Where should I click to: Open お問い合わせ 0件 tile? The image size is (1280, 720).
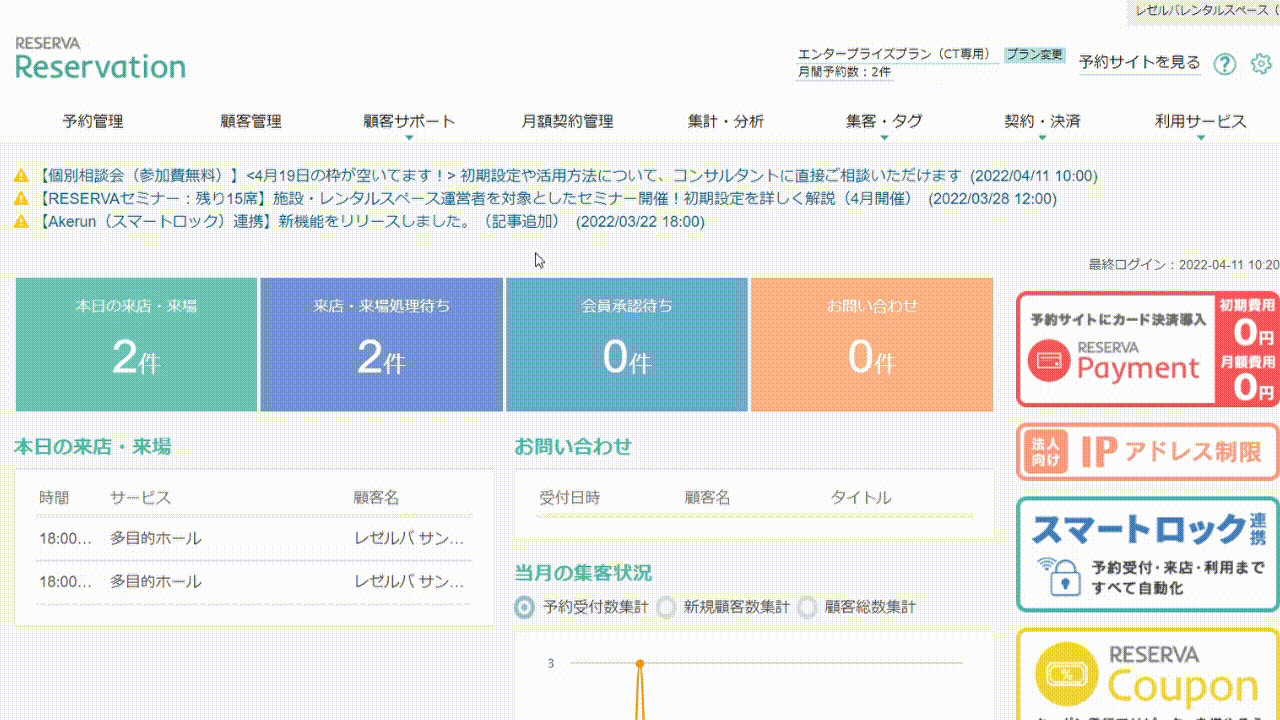(872, 344)
